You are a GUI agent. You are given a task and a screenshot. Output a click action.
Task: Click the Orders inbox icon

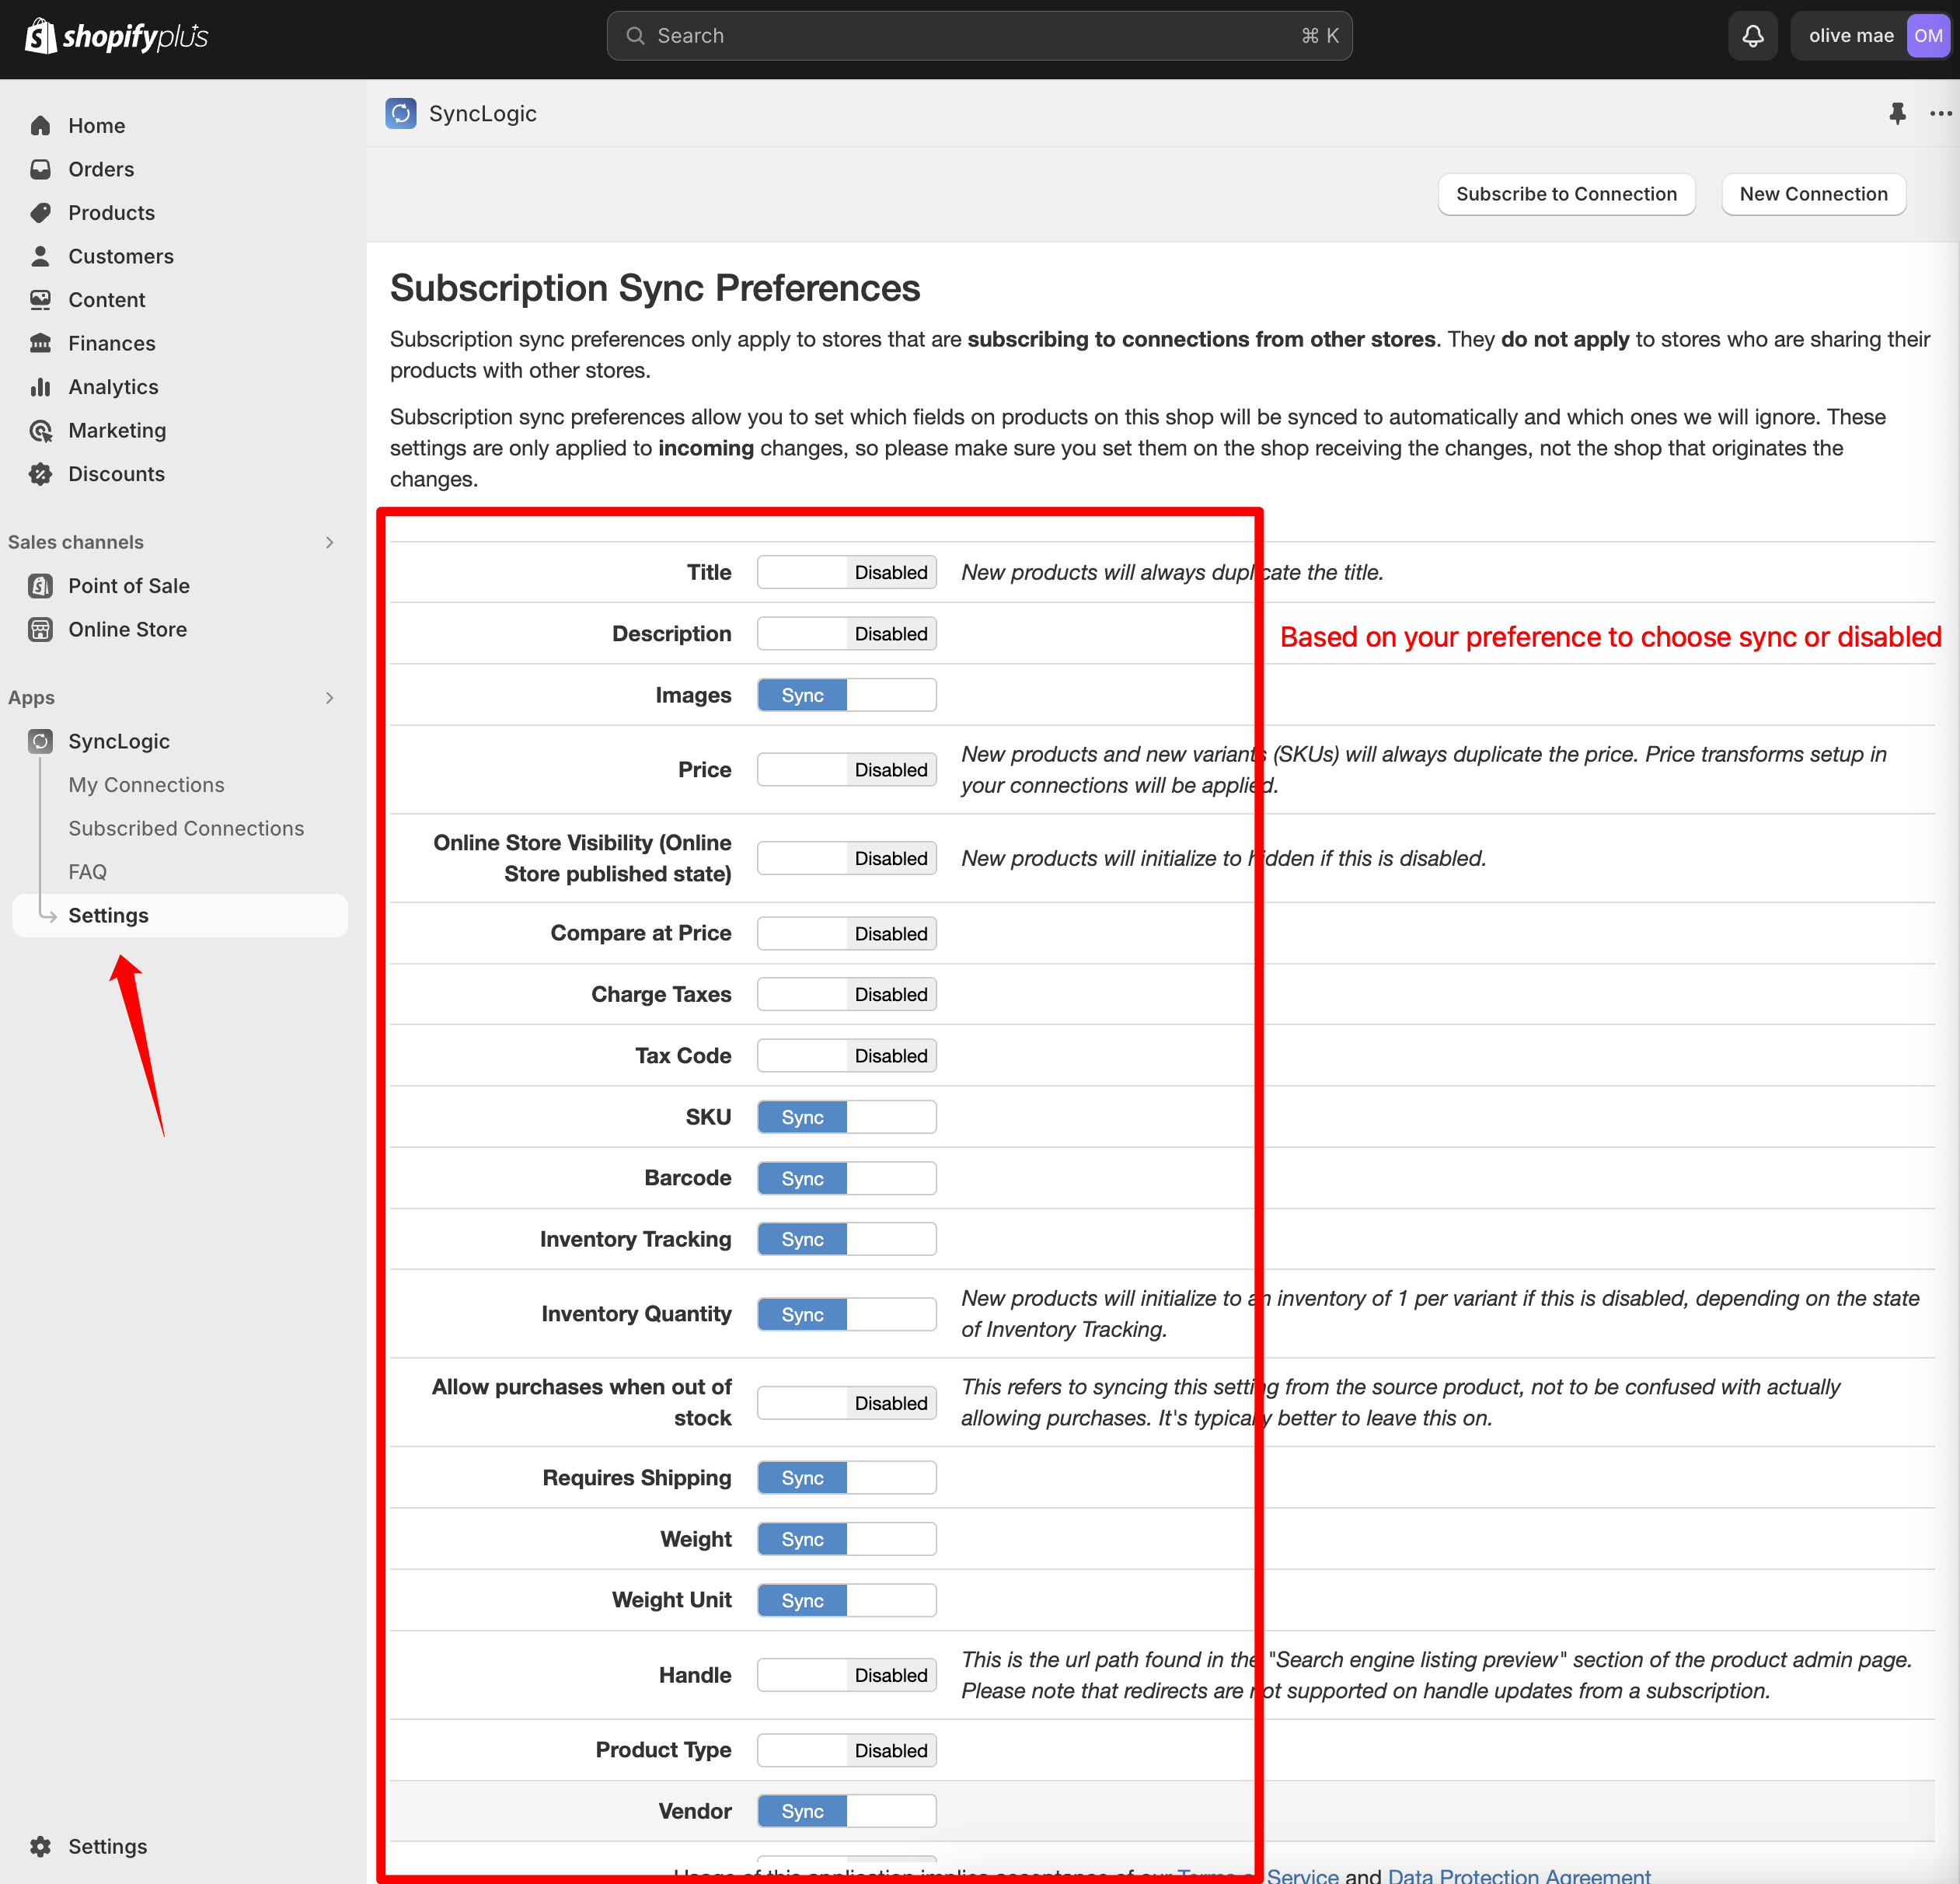40,169
